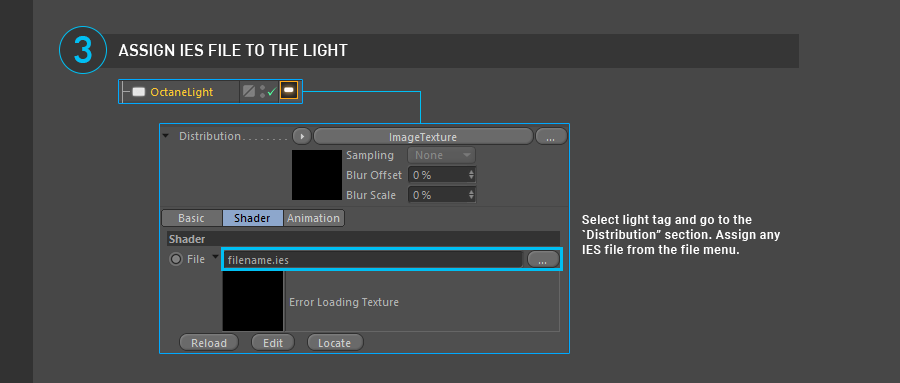The width and height of the screenshot is (900, 383).
Task: Click the Distribution label
Action: point(210,136)
